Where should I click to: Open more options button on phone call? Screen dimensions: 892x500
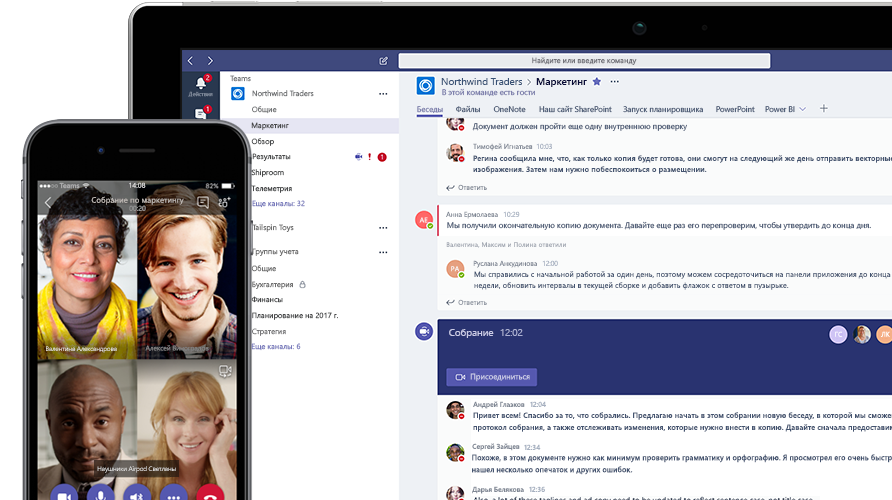coord(174,494)
